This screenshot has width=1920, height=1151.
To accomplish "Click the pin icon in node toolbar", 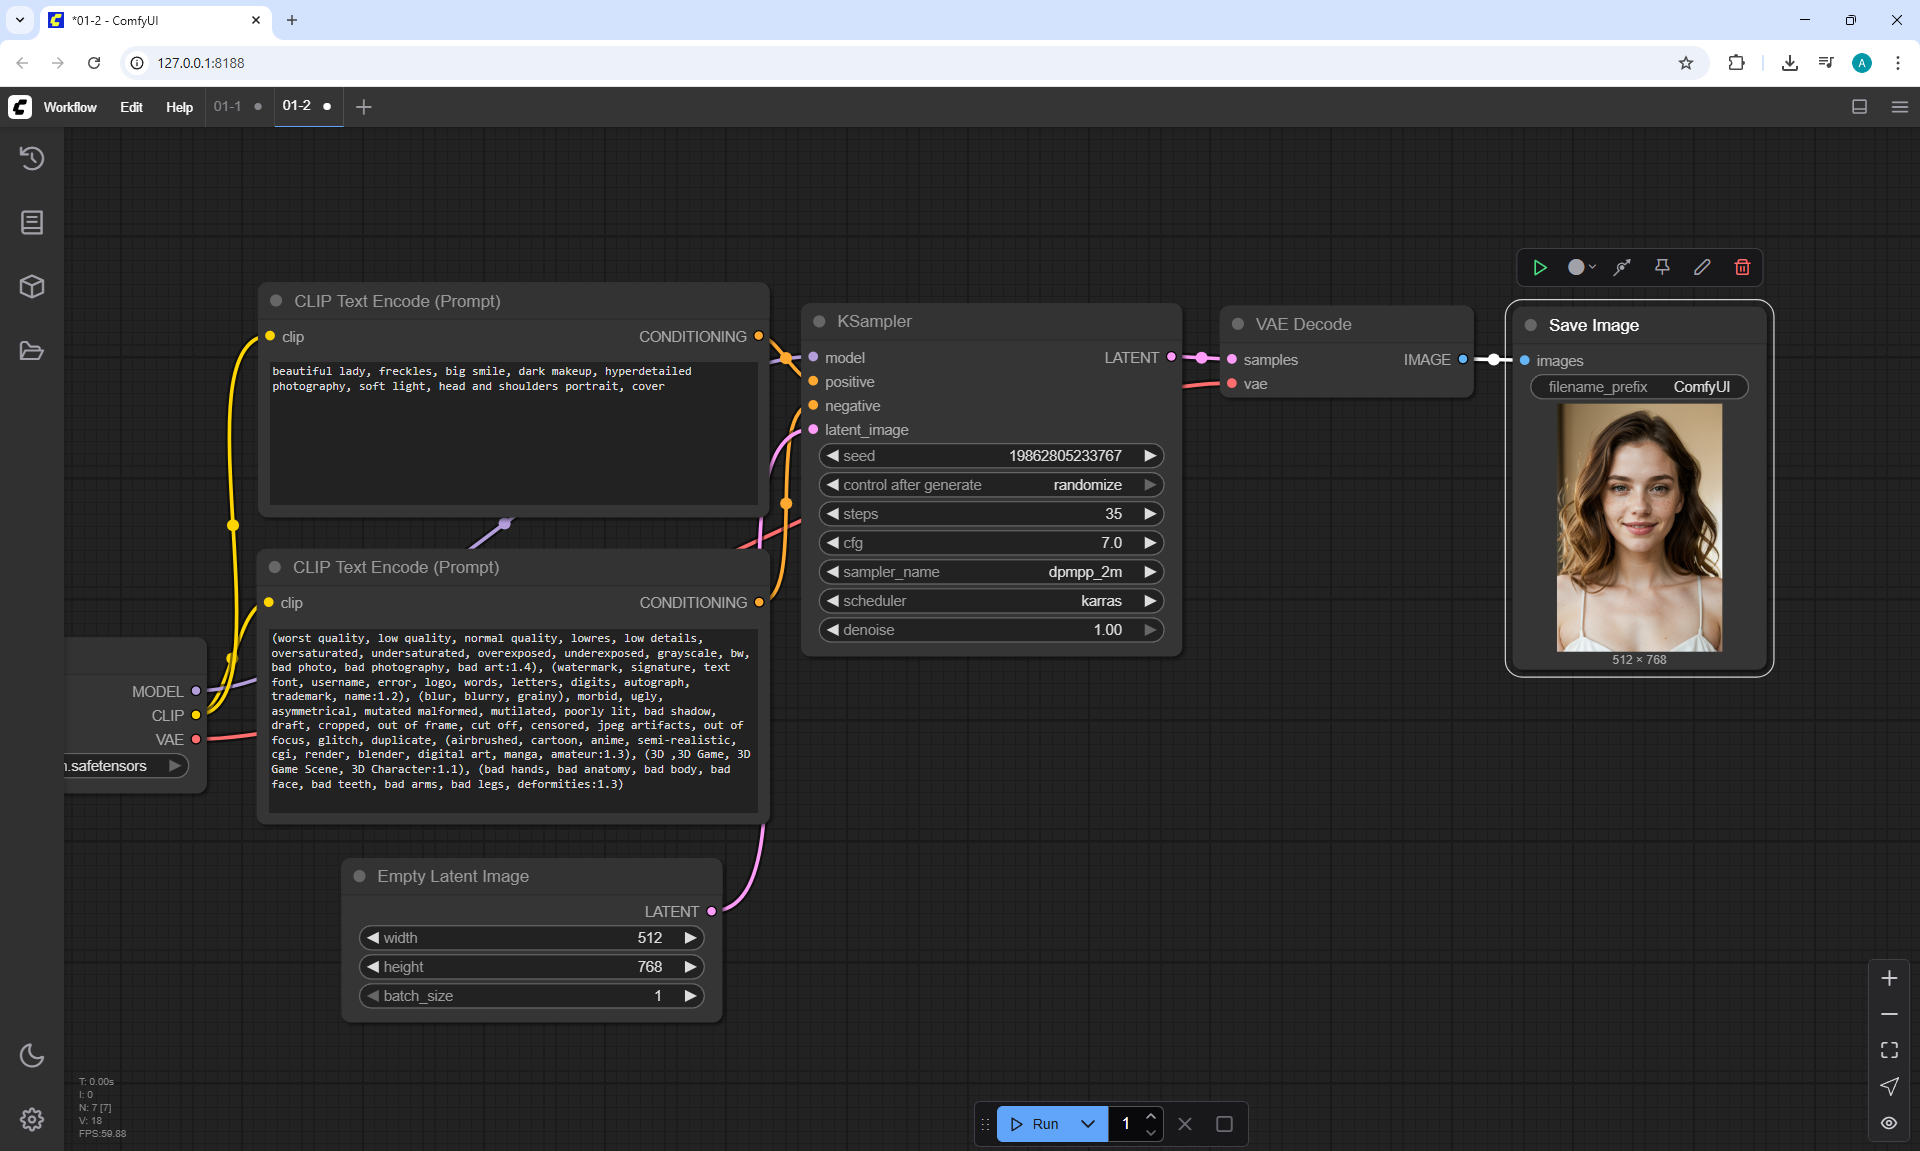I will click(1662, 267).
